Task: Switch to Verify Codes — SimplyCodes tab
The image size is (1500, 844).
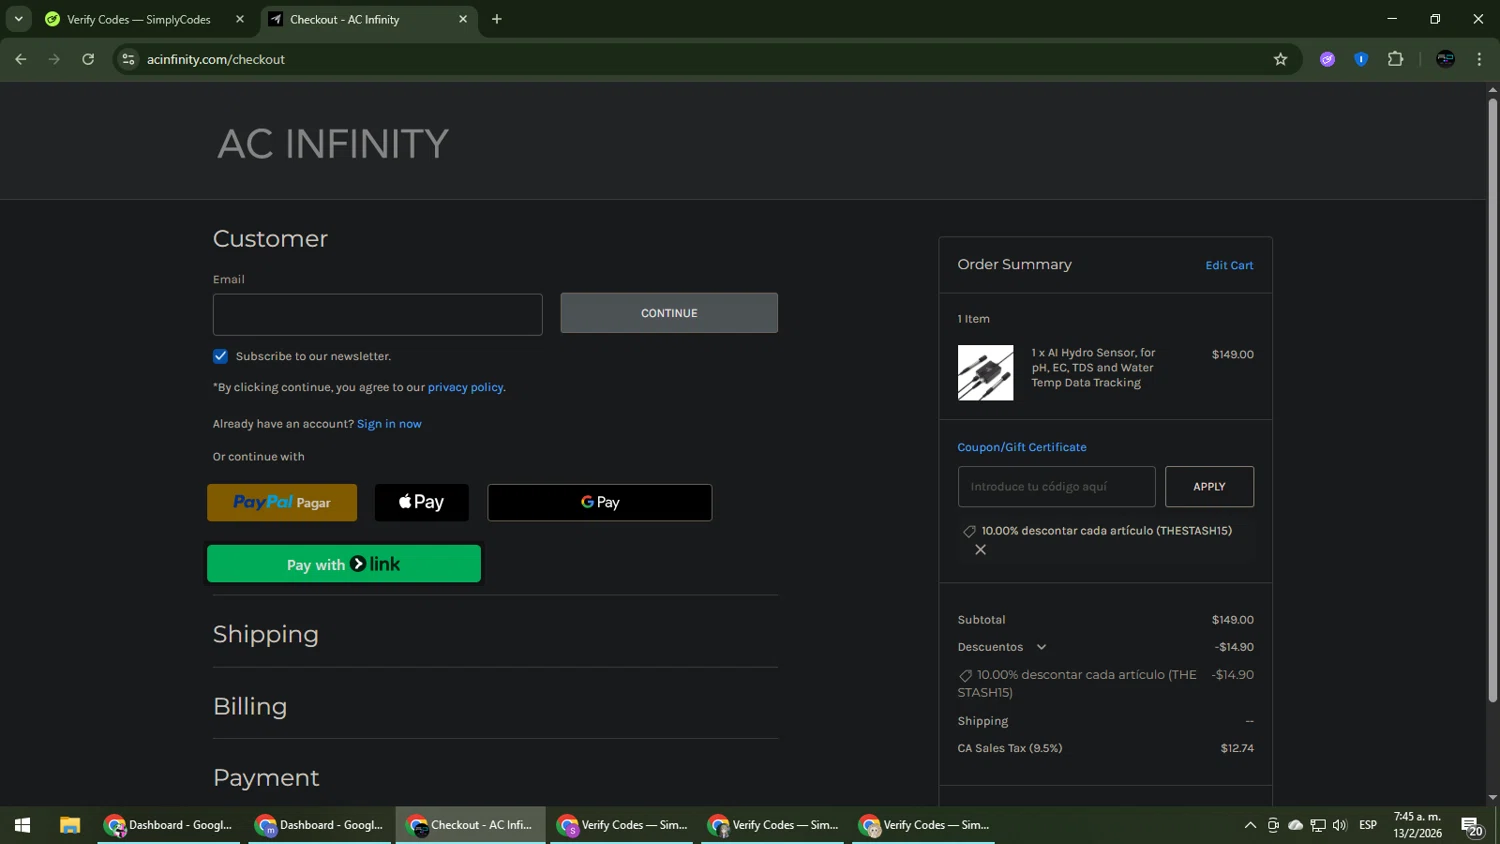Action: pyautogui.click(x=138, y=19)
